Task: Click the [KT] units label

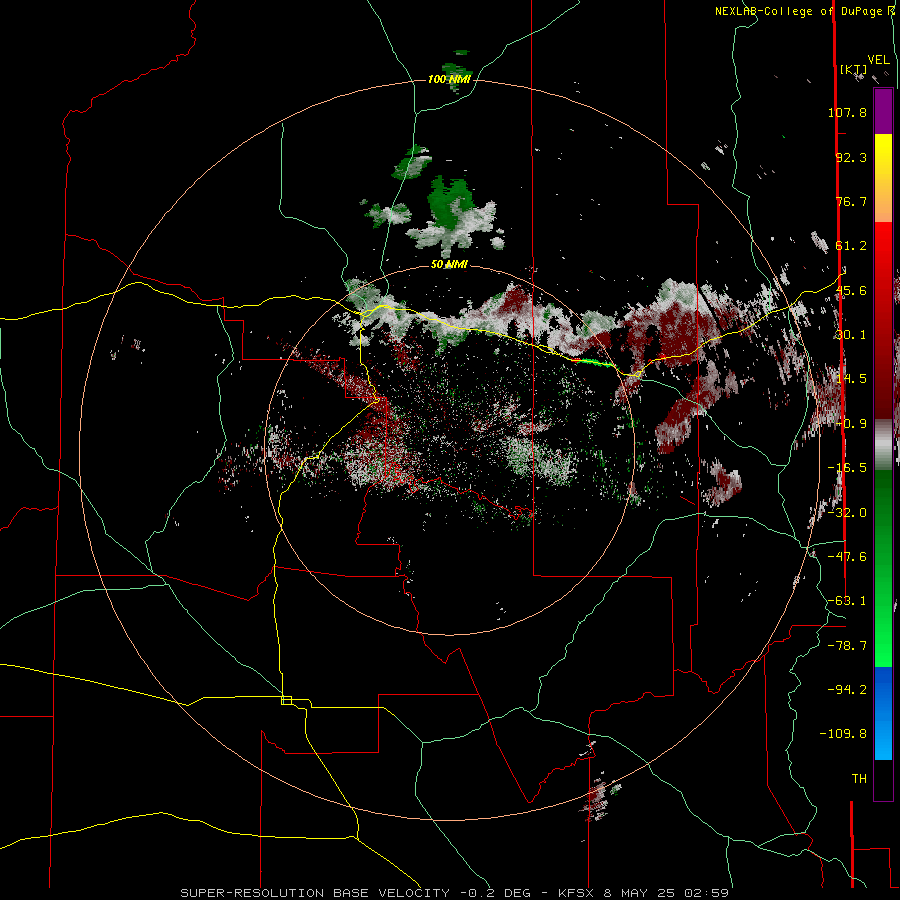Action: (x=854, y=69)
